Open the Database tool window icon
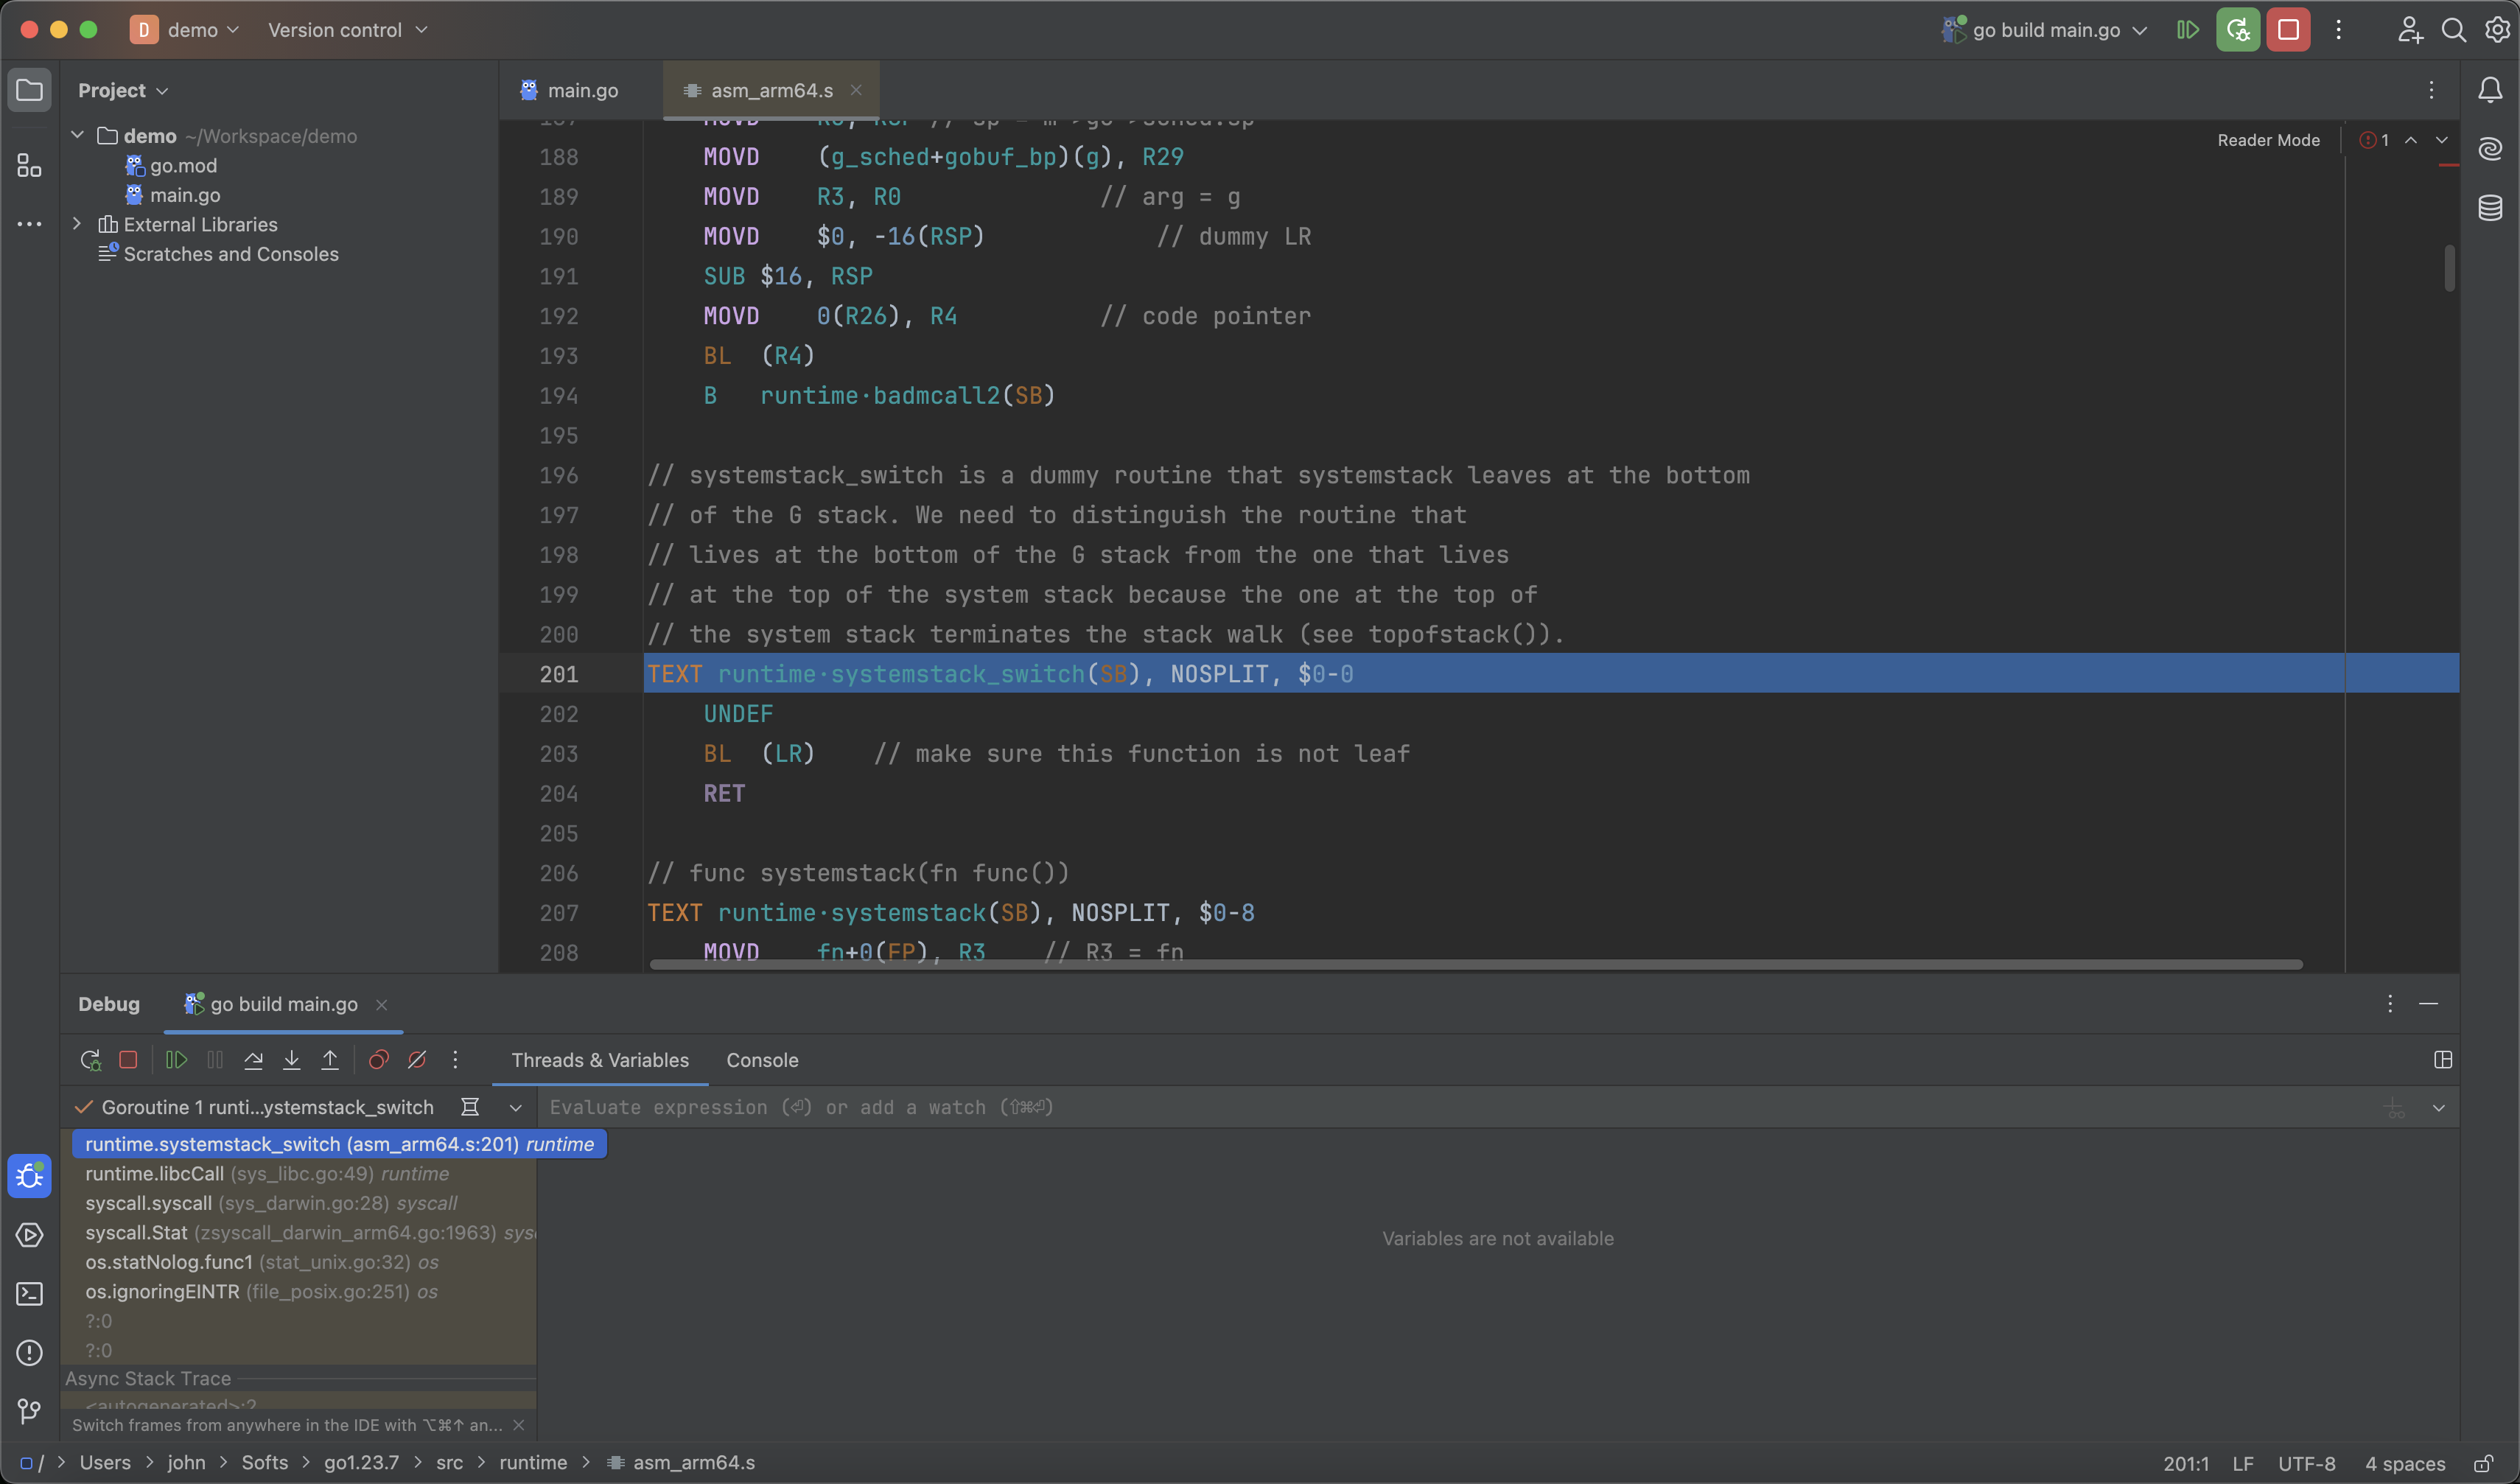 (2490, 208)
